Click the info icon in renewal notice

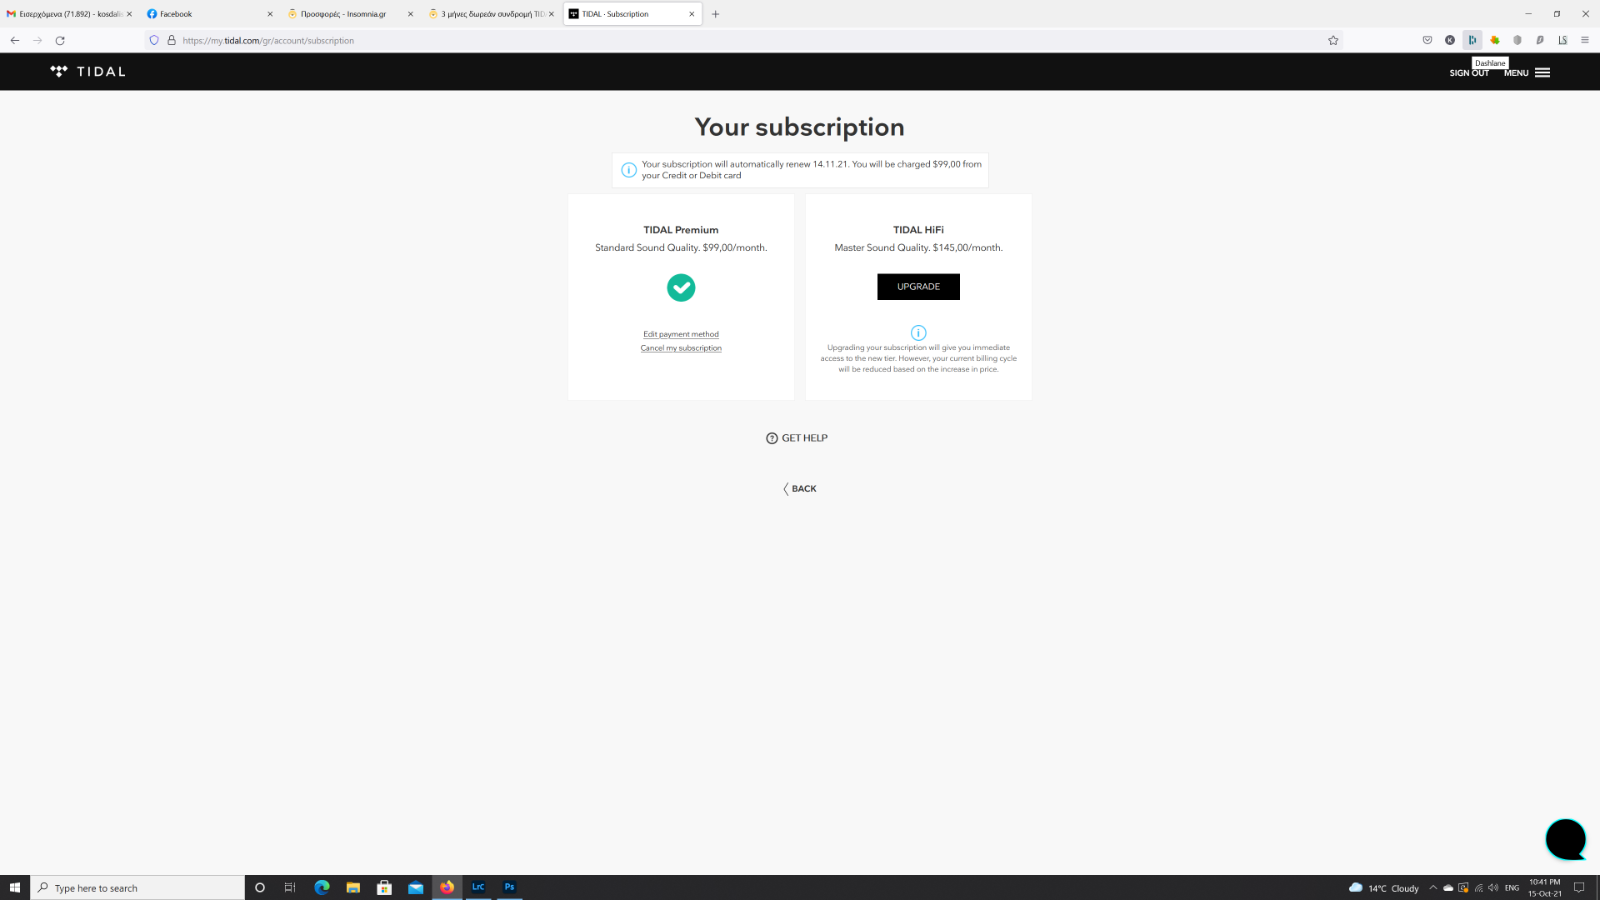coord(629,170)
